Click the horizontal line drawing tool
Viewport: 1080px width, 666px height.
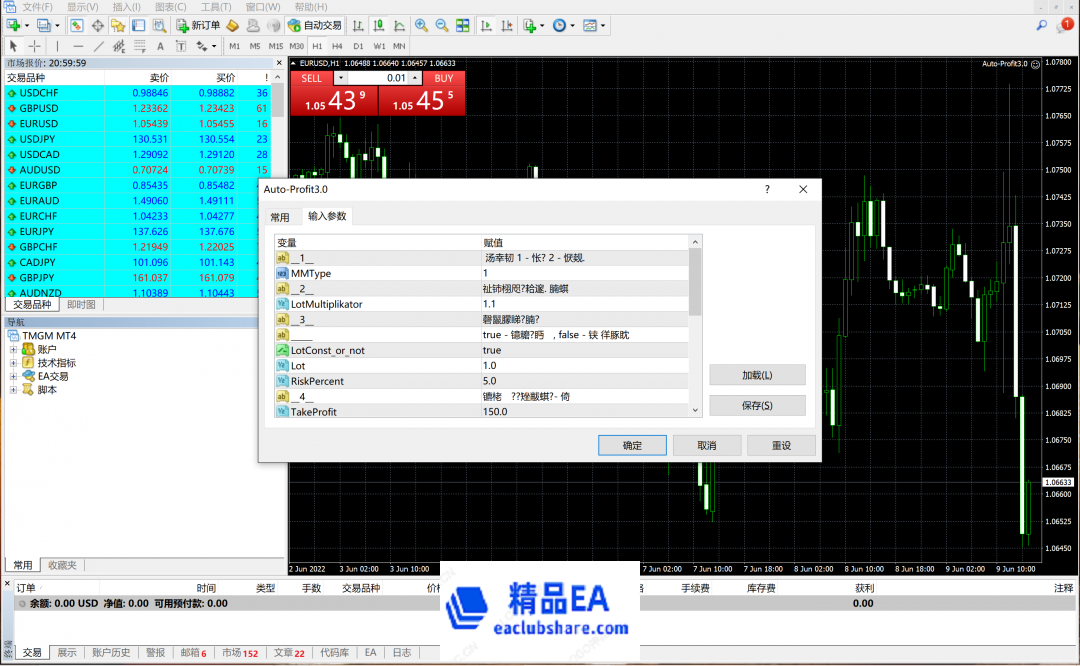point(76,45)
